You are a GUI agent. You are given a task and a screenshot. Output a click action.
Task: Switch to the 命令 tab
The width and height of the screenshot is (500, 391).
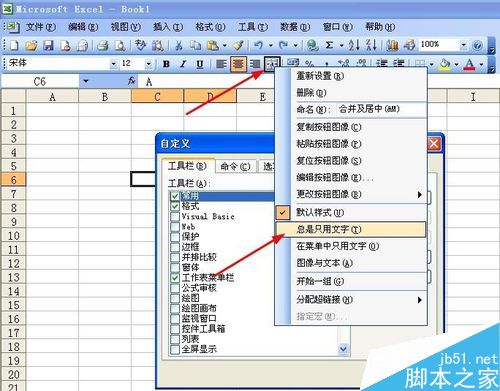(x=236, y=166)
